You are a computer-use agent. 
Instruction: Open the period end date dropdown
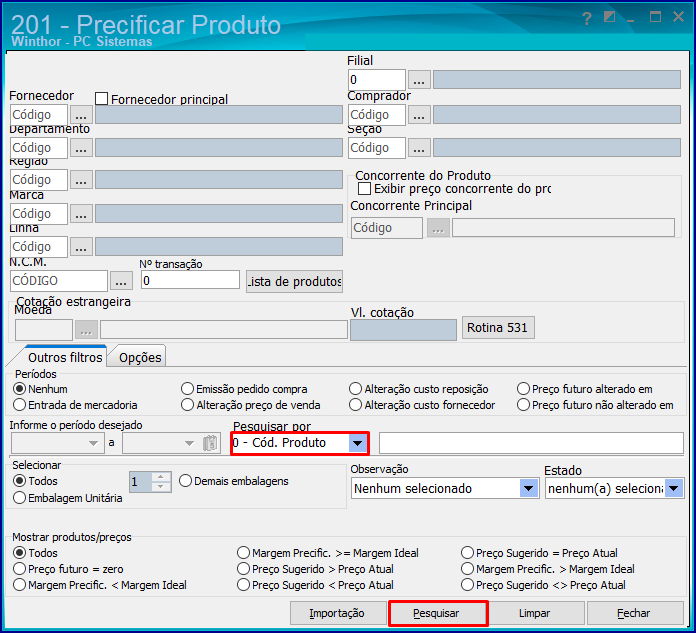(189, 443)
